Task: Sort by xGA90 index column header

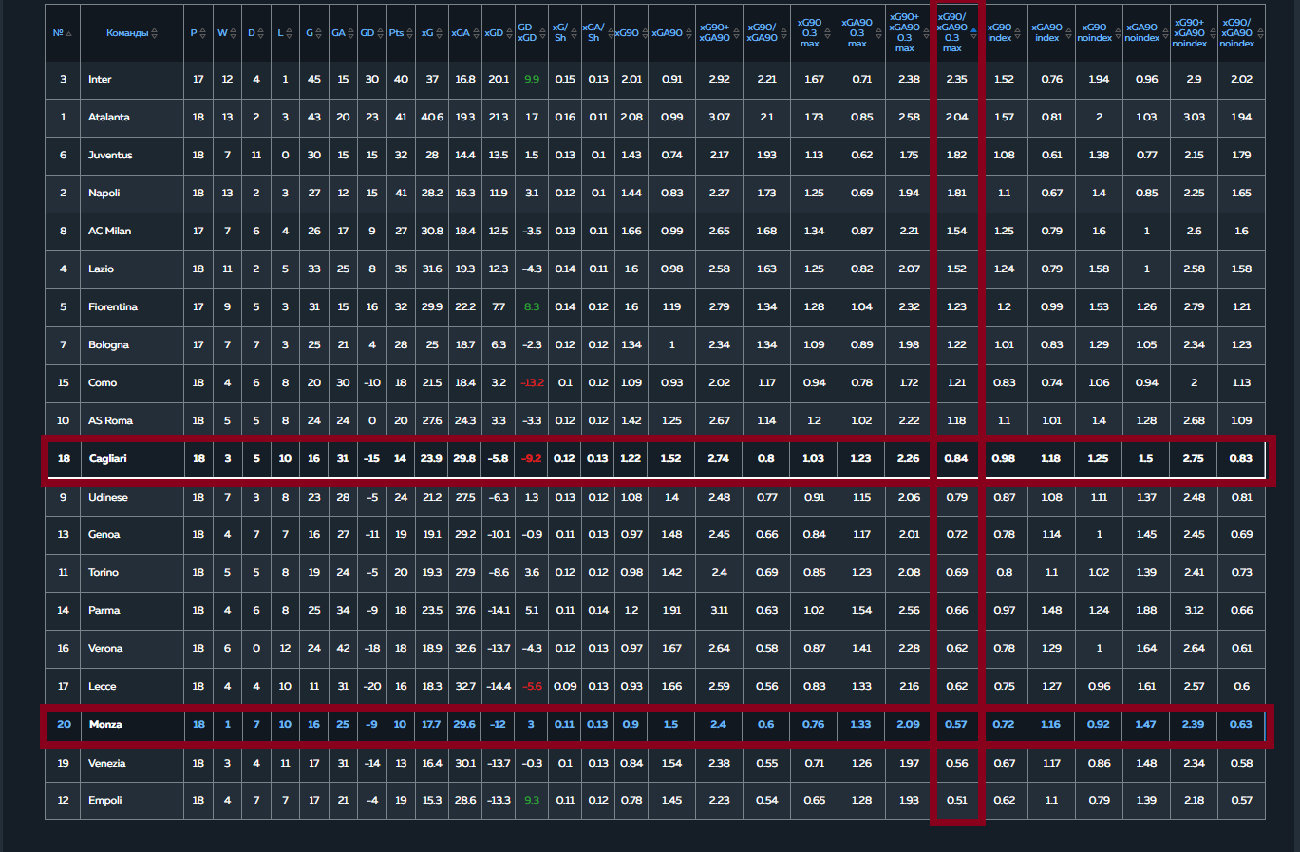Action: [x=1050, y=33]
